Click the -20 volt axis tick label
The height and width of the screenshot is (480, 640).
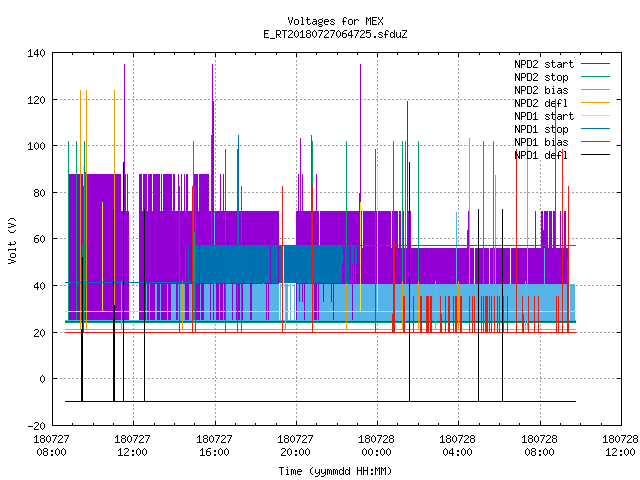[x=36, y=426]
